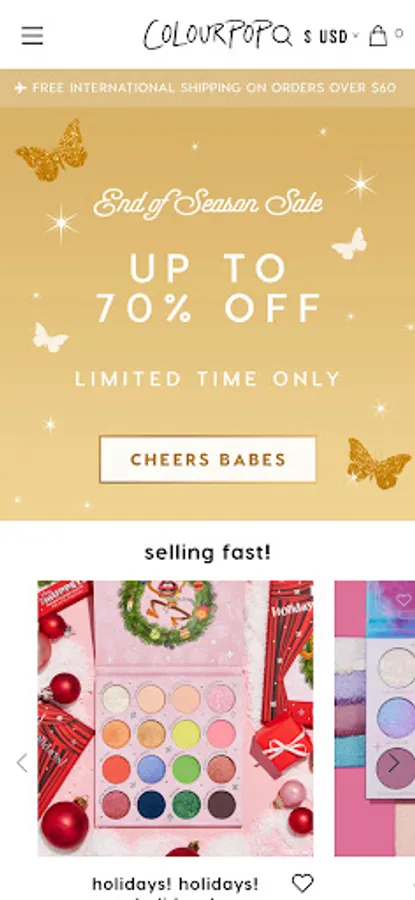This screenshot has width=415, height=900.
Task: Open the hamburger navigation menu
Action: click(x=32, y=36)
